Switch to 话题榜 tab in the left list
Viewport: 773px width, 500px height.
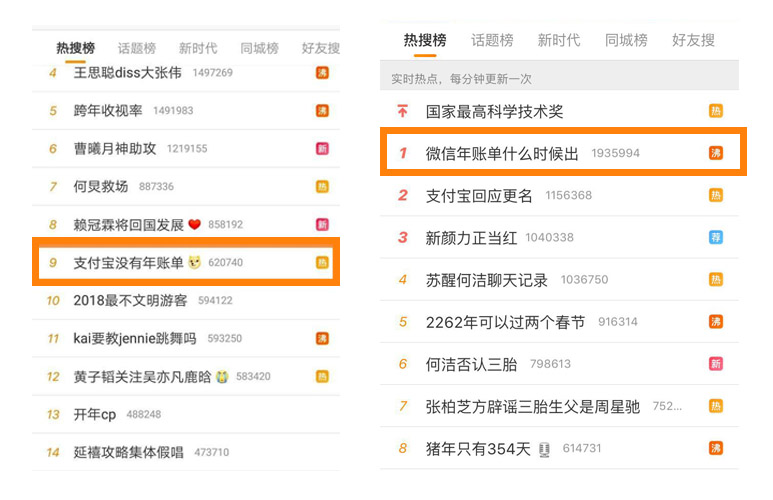(137, 48)
